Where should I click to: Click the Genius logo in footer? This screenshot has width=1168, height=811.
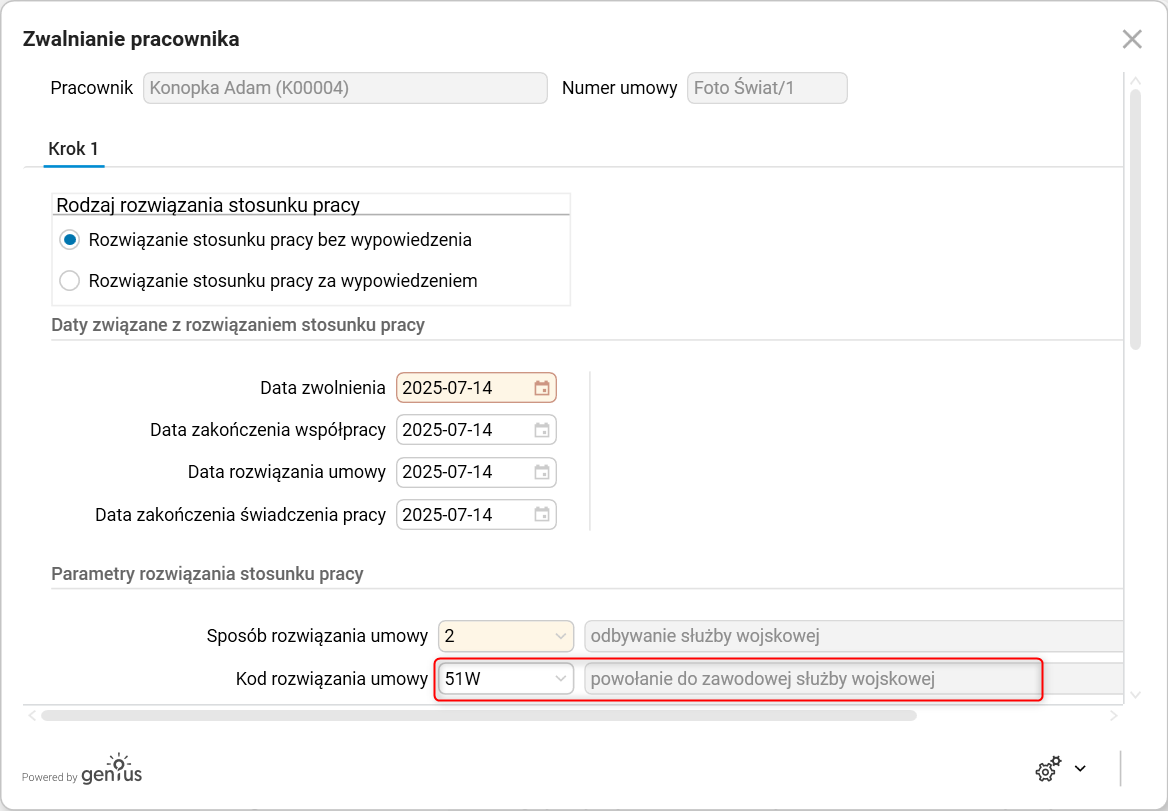pyautogui.click(x=111, y=770)
